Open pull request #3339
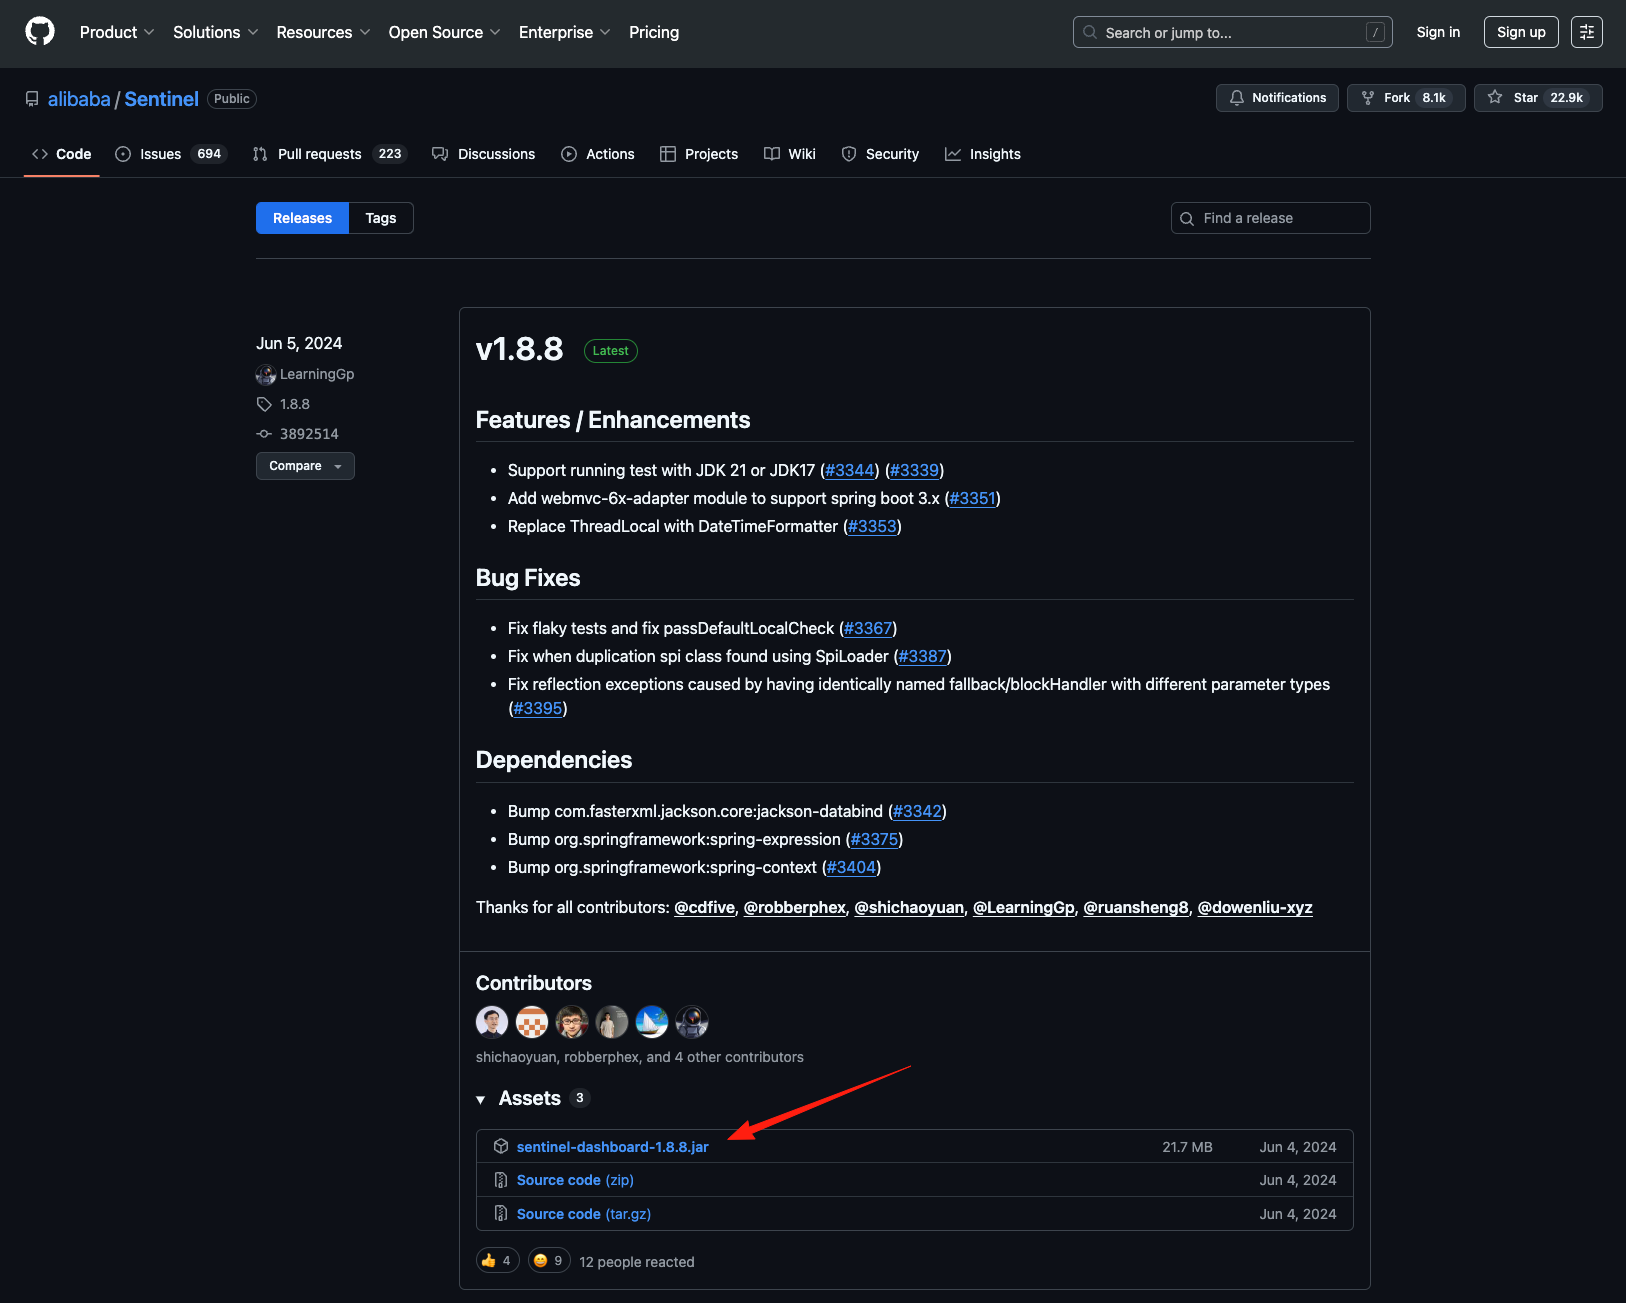Image resolution: width=1626 pixels, height=1303 pixels. (x=915, y=470)
